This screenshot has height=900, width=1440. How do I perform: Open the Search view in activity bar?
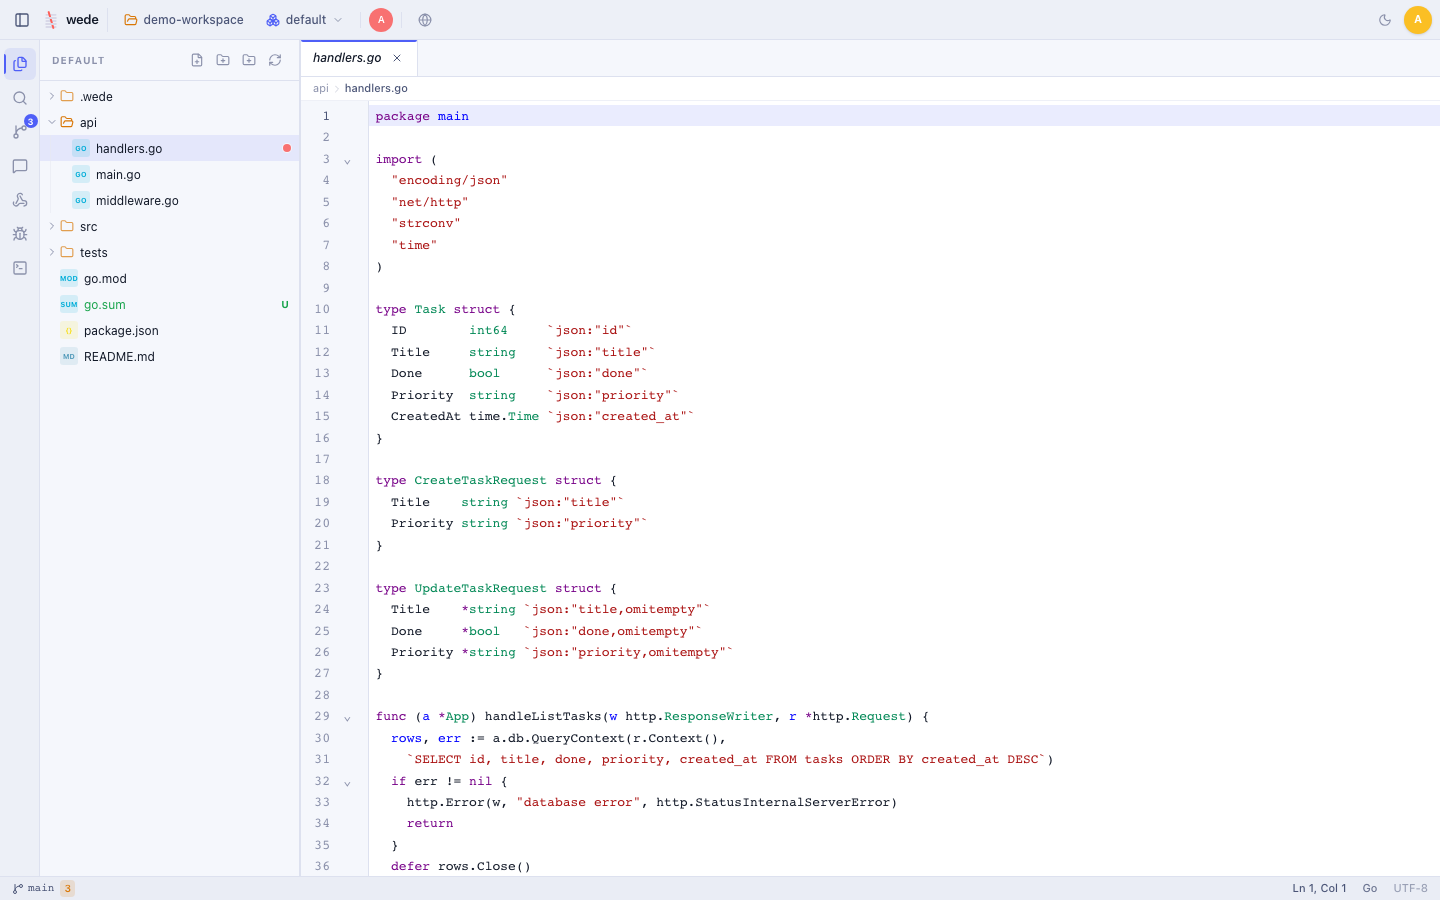point(20,98)
